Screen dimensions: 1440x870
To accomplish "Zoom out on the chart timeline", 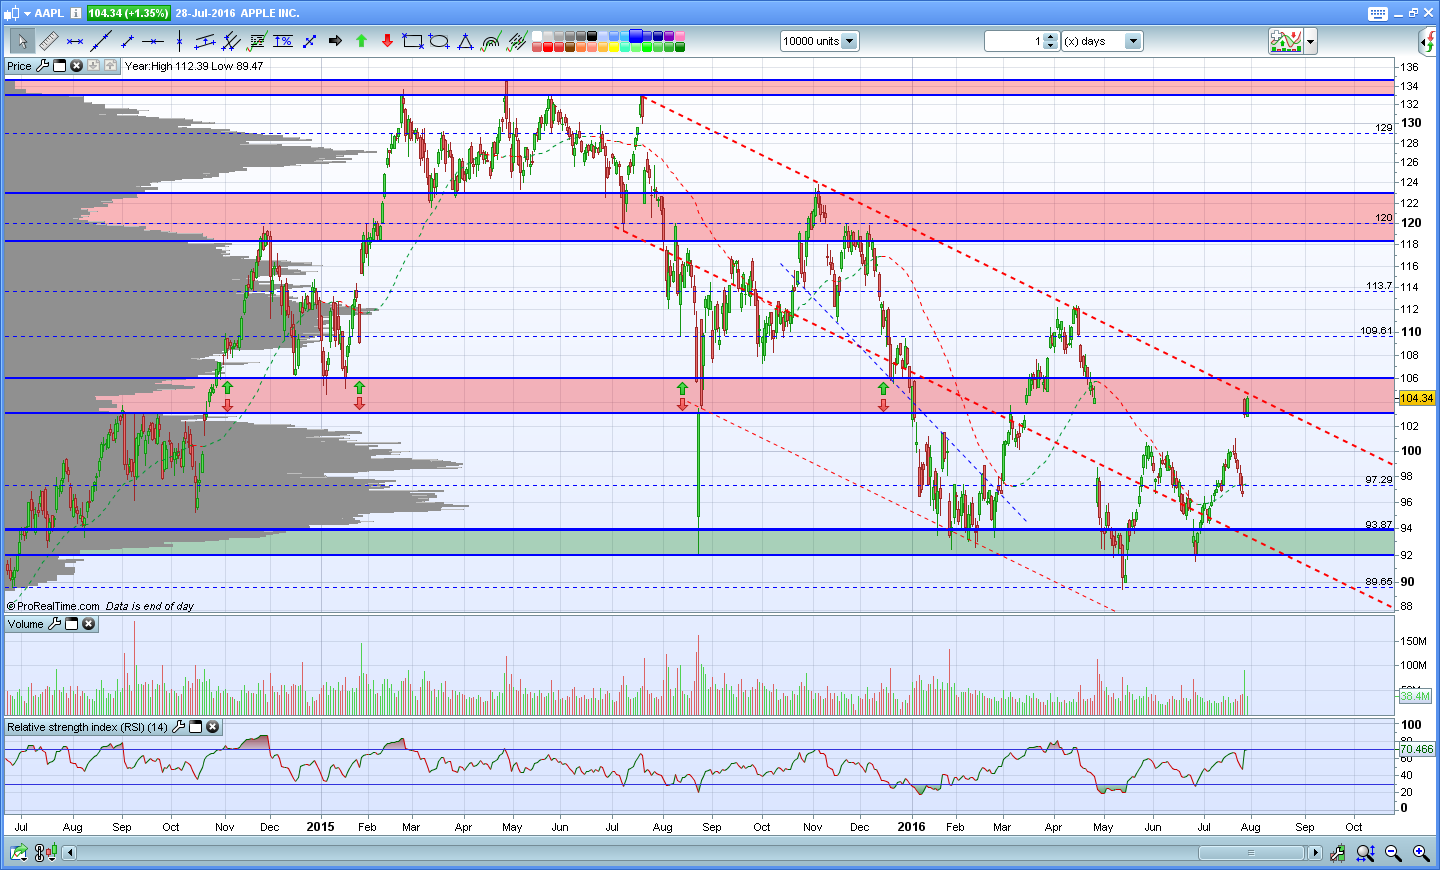I will point(1393,853).
